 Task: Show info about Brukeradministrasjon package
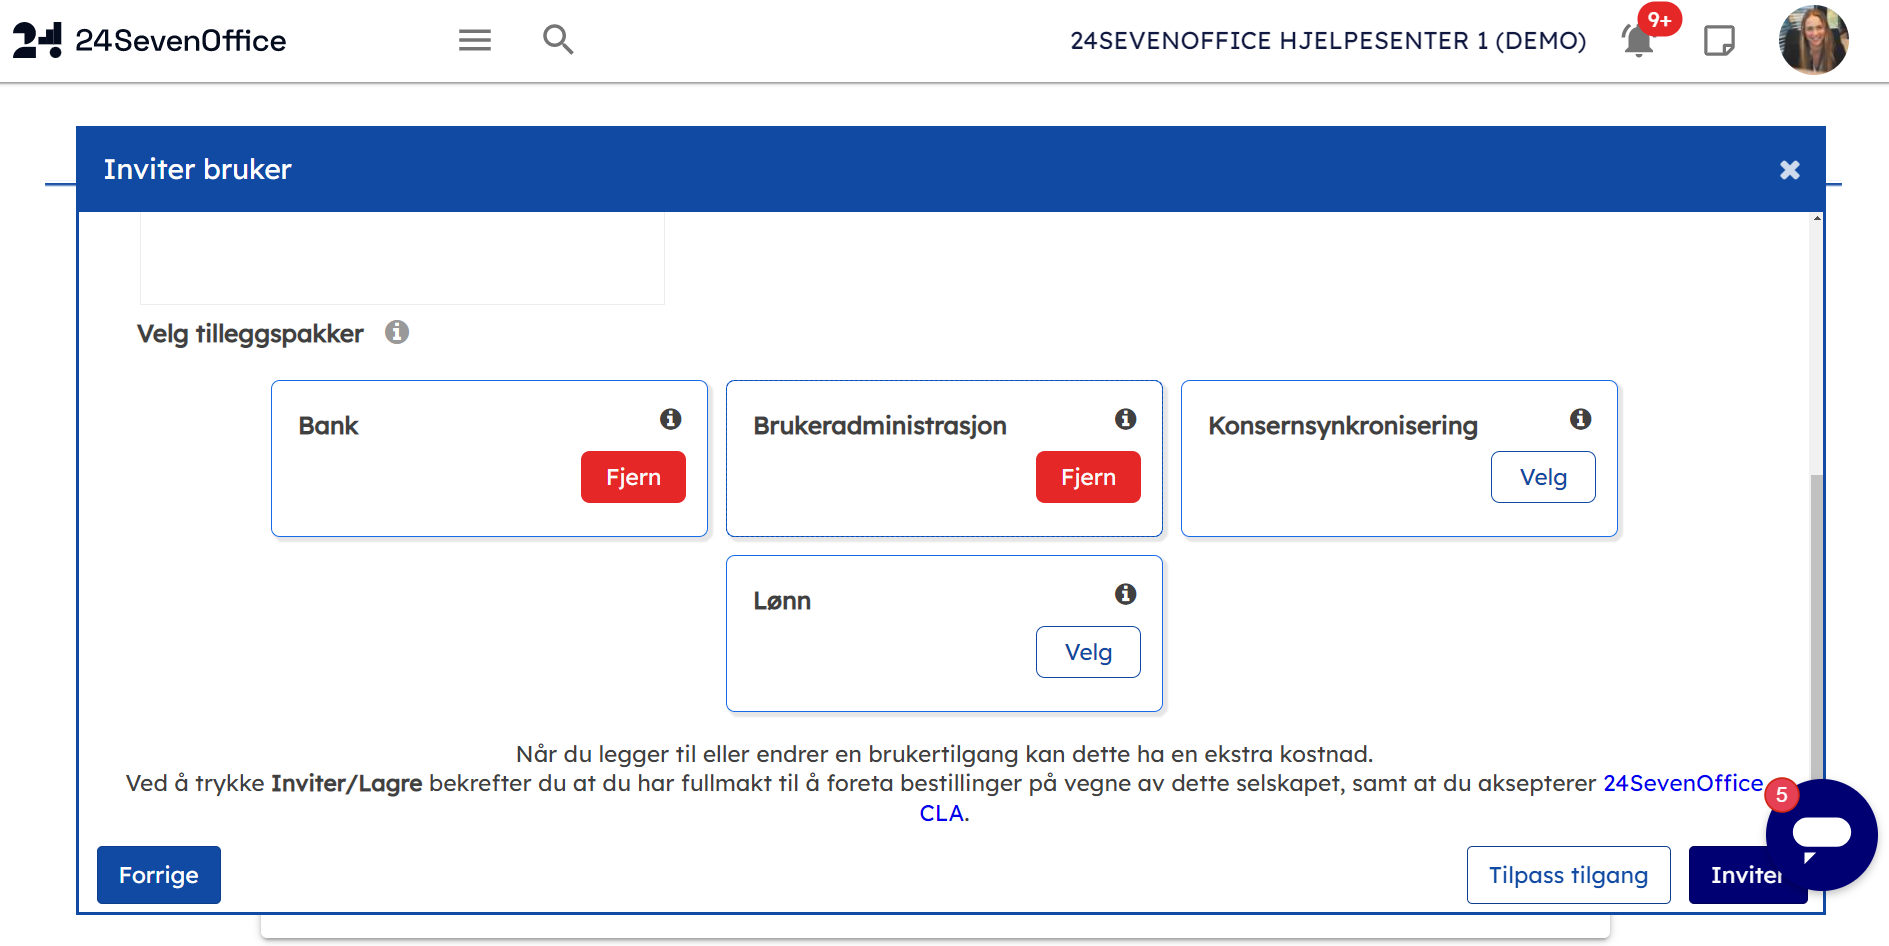pyautogui.click(x=1125, y=419)
